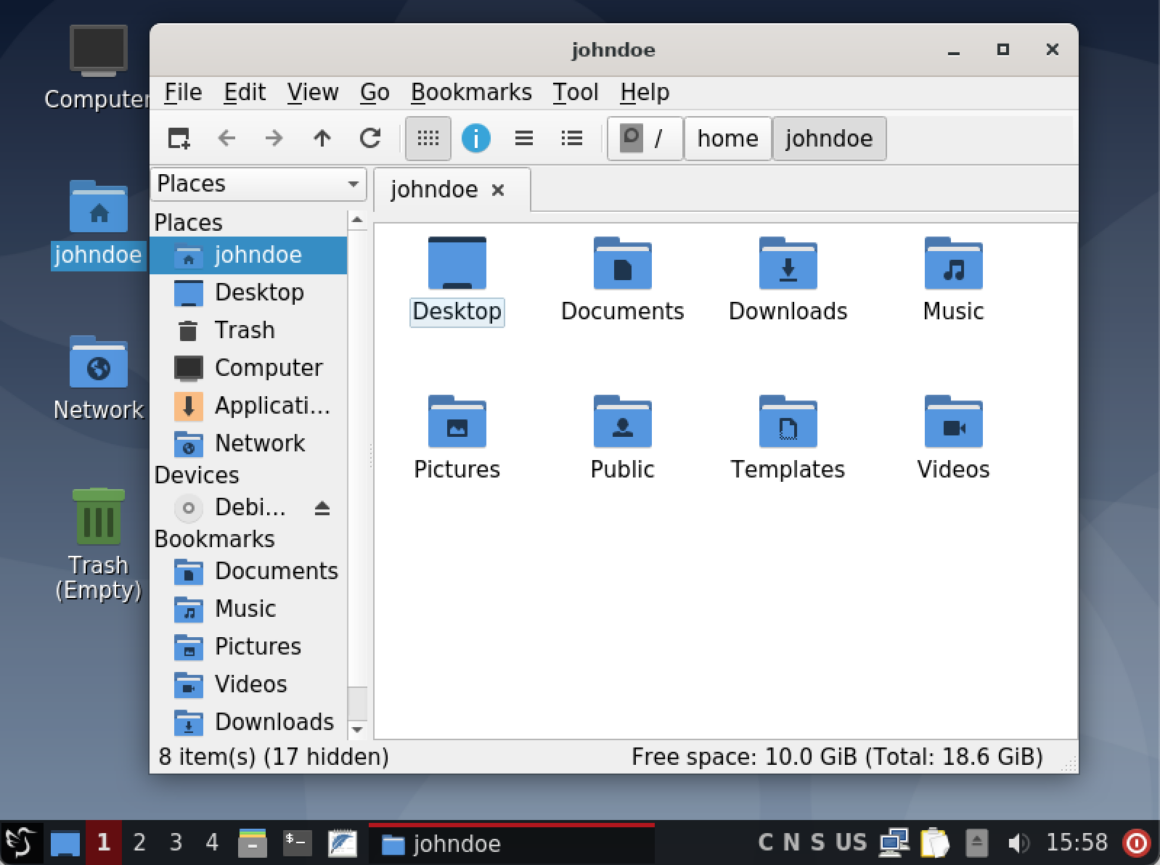Select Trash in the Places sidebar
This screenshot has width=1160, height=865.
244,330
